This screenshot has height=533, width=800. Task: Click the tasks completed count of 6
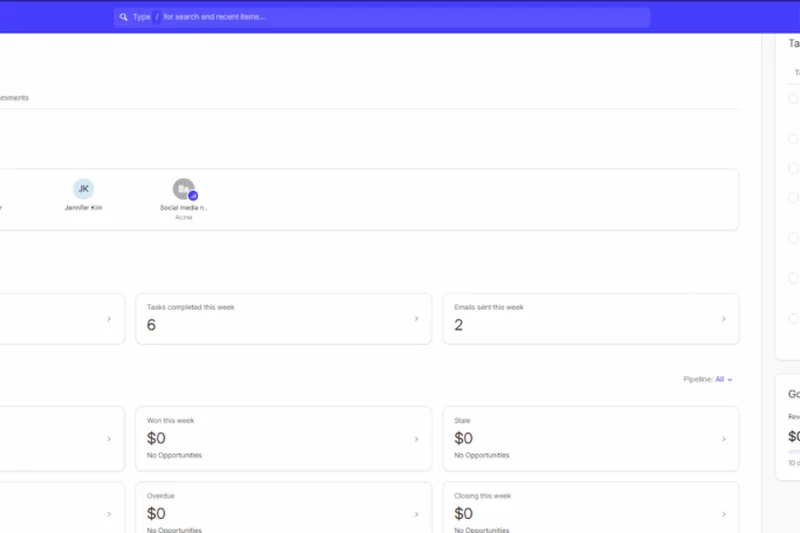[151, 325]
